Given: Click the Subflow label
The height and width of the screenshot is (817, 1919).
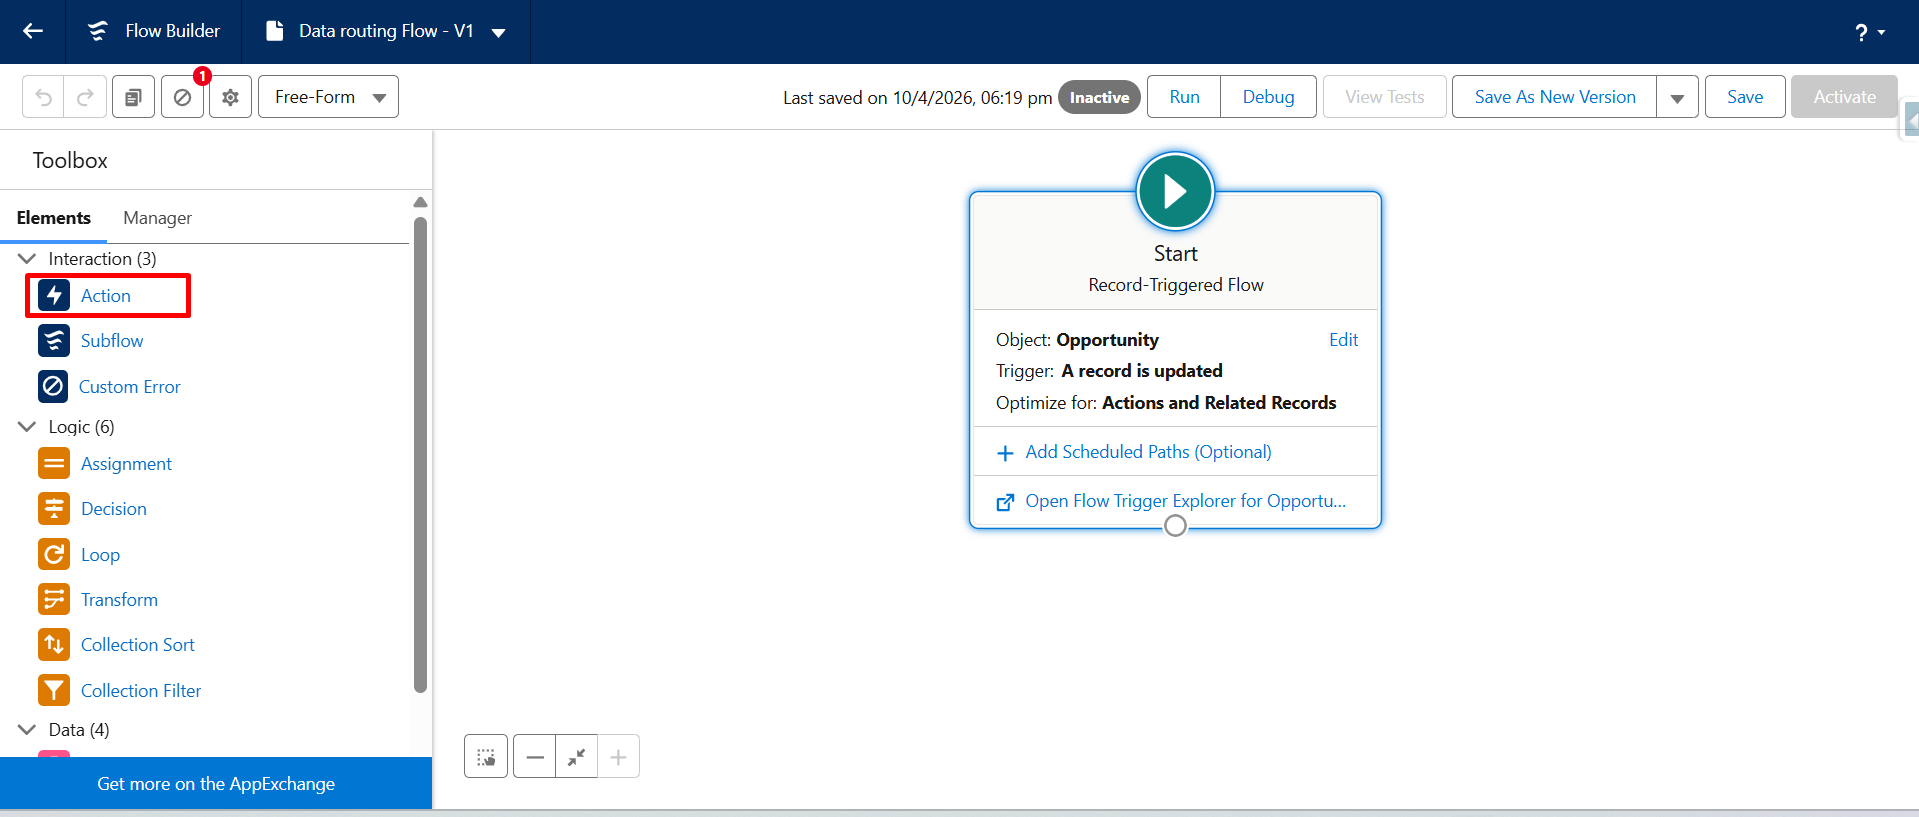Looking at the screenshot, I should pos(112,341).
